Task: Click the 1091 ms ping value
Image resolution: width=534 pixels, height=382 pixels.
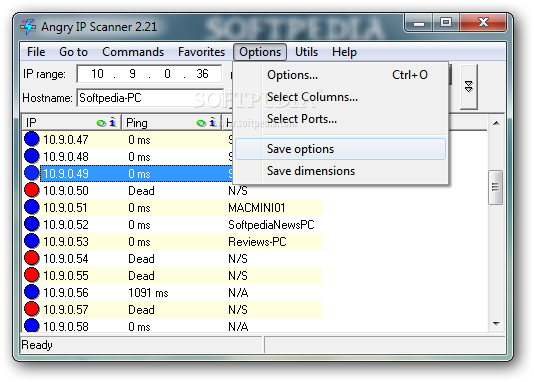Action: coord(148,293)
